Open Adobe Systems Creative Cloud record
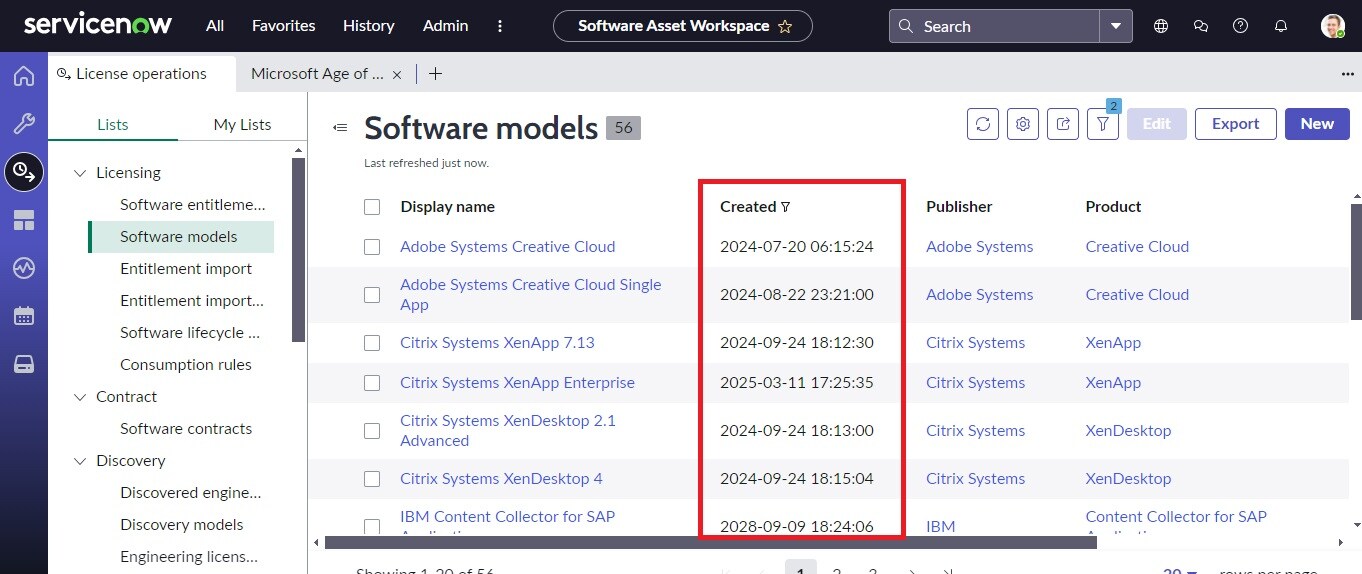 tap(507, 247)
